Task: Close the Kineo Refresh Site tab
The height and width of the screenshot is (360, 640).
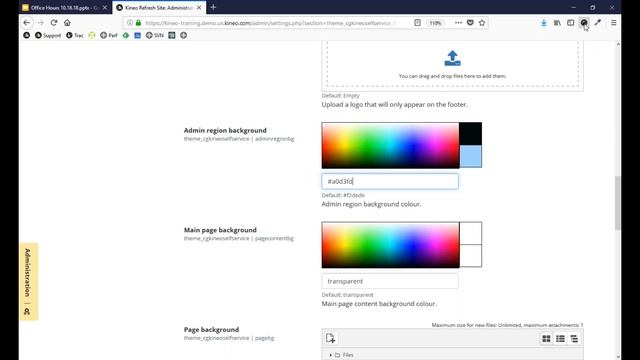Action: (199, 8)
